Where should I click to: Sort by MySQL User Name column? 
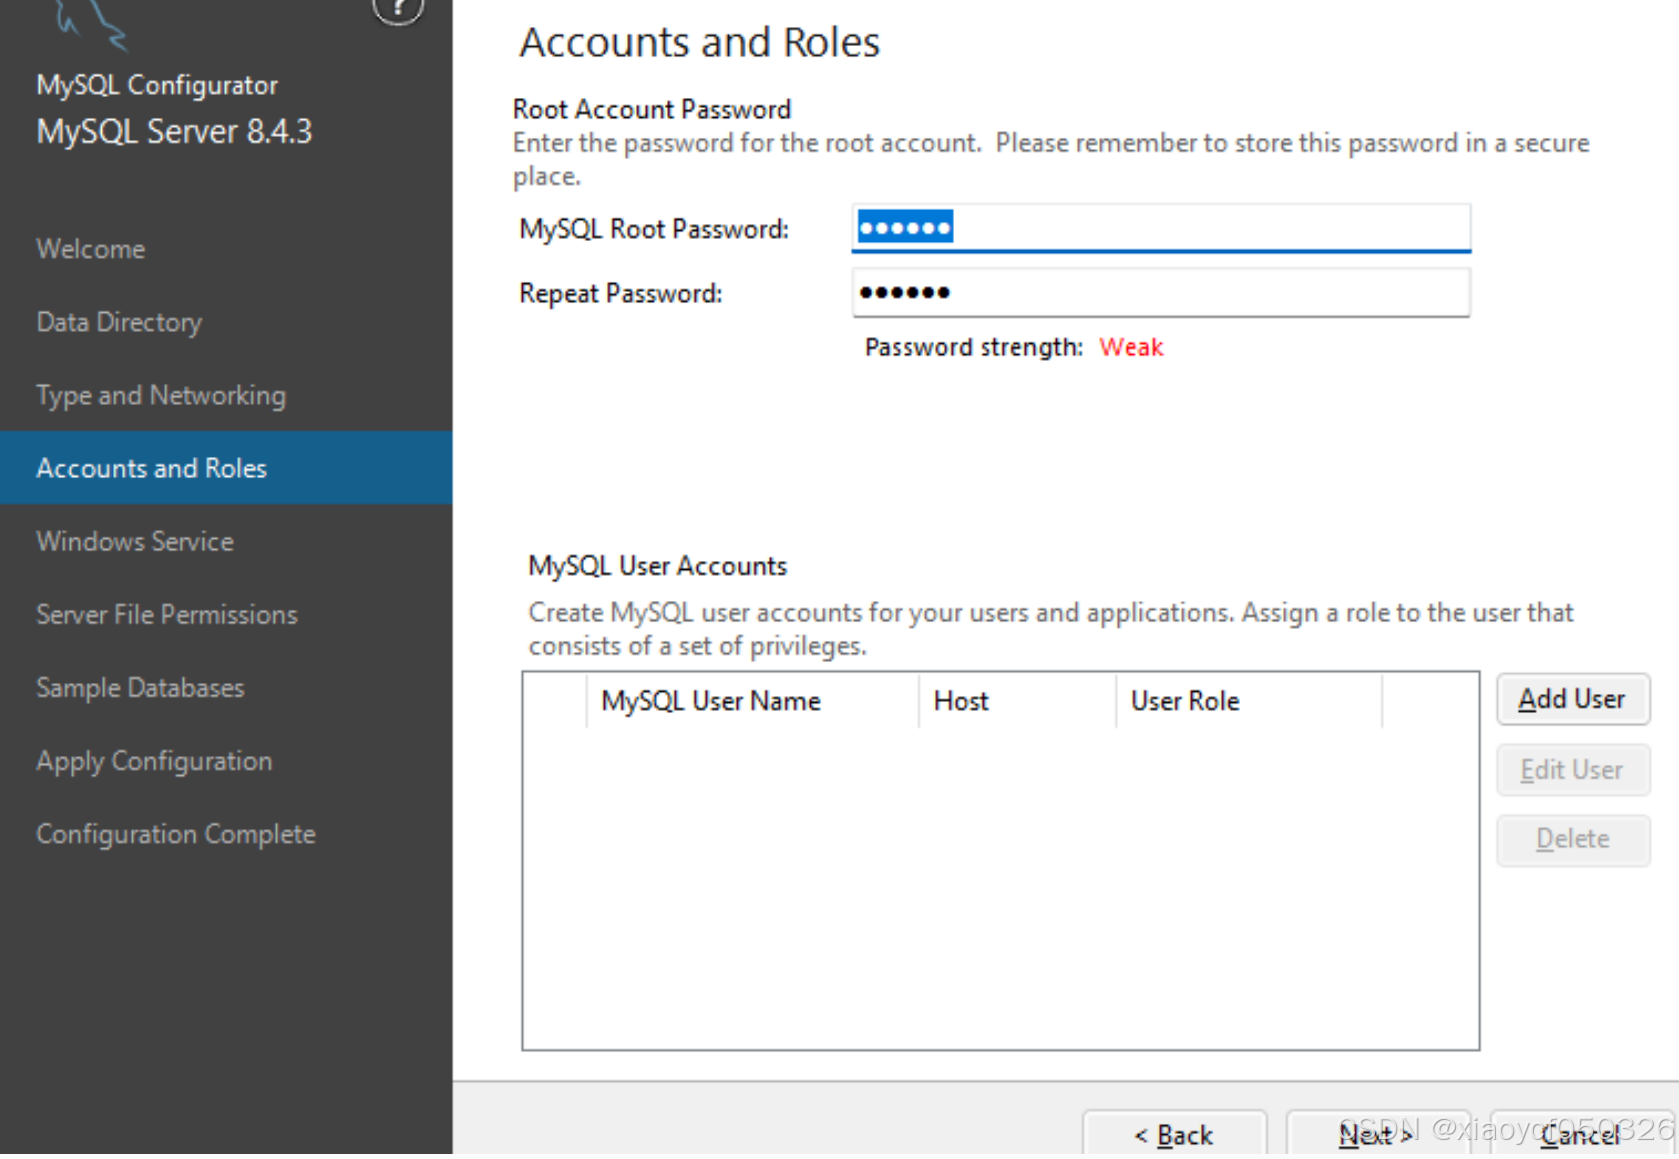[x=752, y=701]
